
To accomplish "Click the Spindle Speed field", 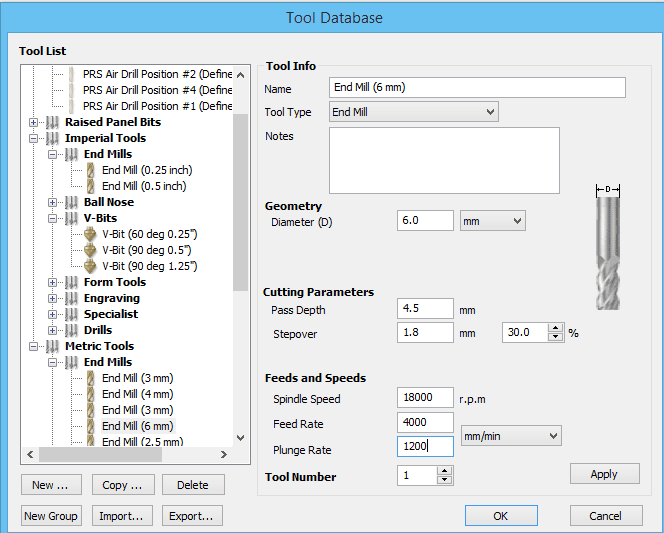I will pos(425,397).
